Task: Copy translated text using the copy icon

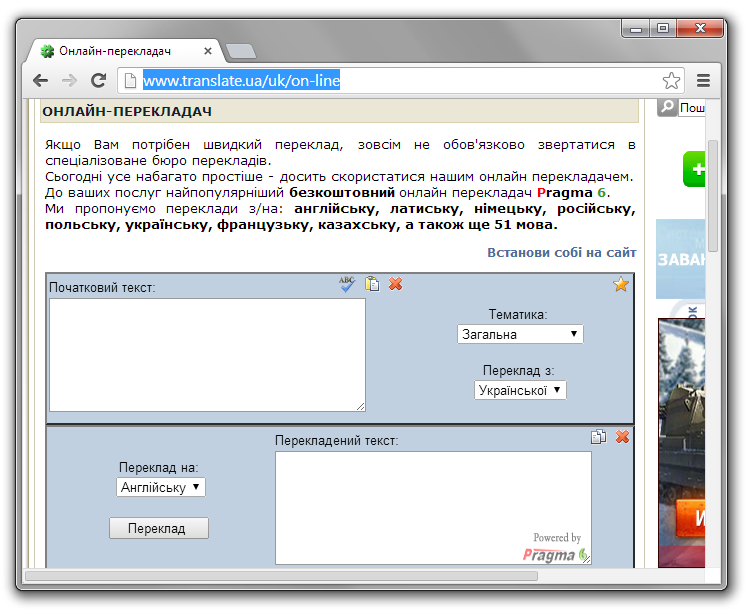Action: coord(598,437)
